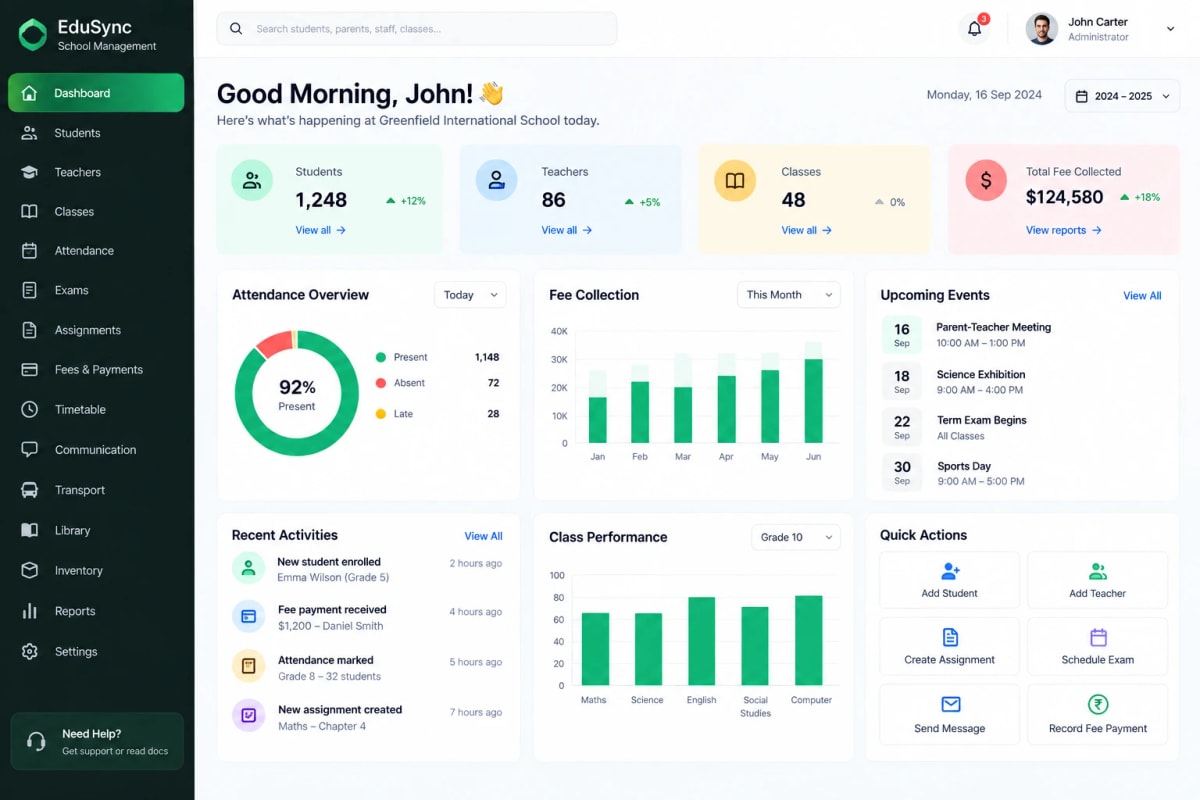Click the headset icon in Need Help
This screenshot has width=1200, height=800.
(36, 741)
